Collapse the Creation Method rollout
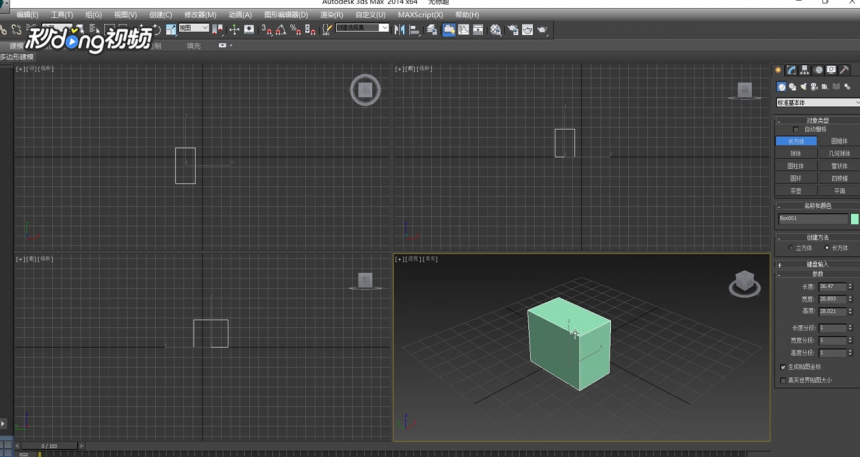860x457 pixels. pos(818,238)
